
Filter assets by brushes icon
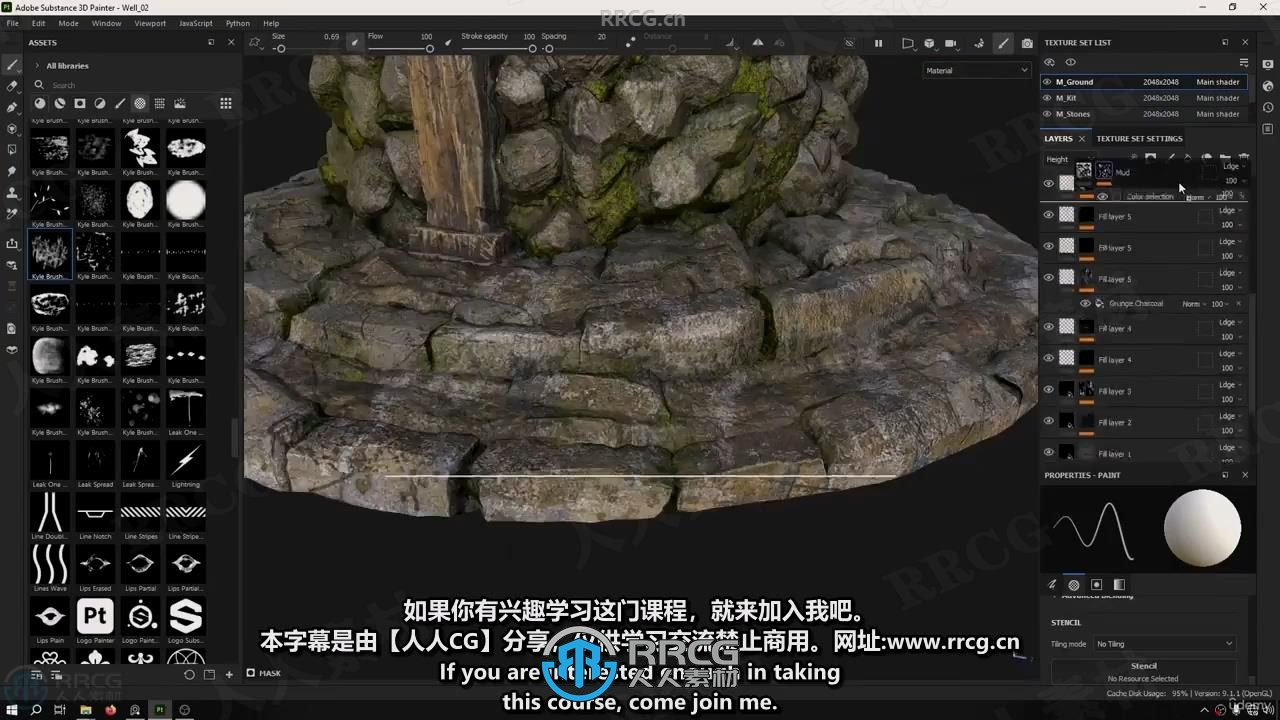pos(120,103)
